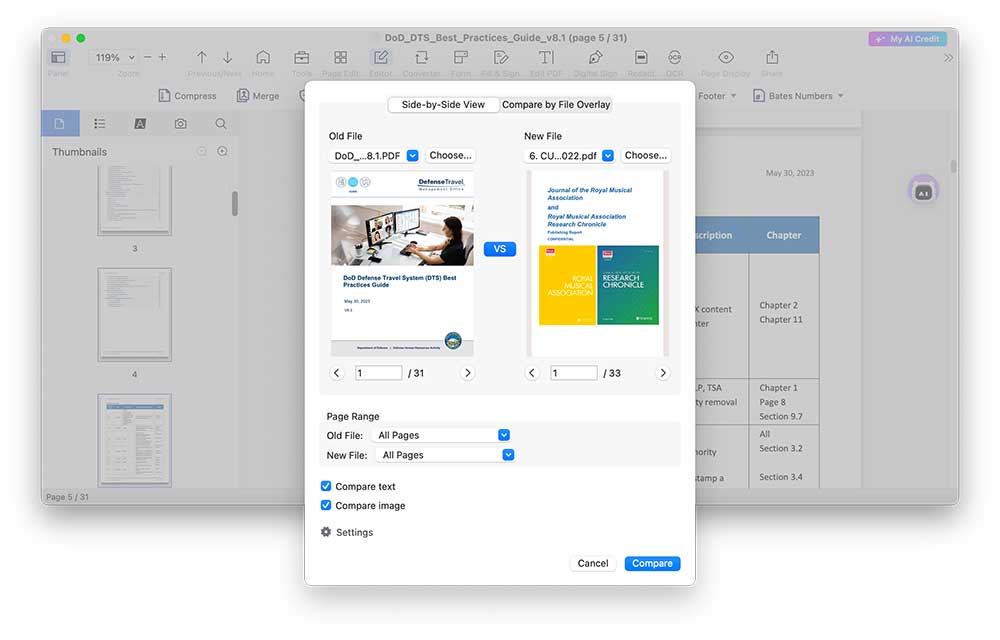Viewport: 1000px width, 640px height.
Task: Click the Cancel button
Action: [593, 564]
